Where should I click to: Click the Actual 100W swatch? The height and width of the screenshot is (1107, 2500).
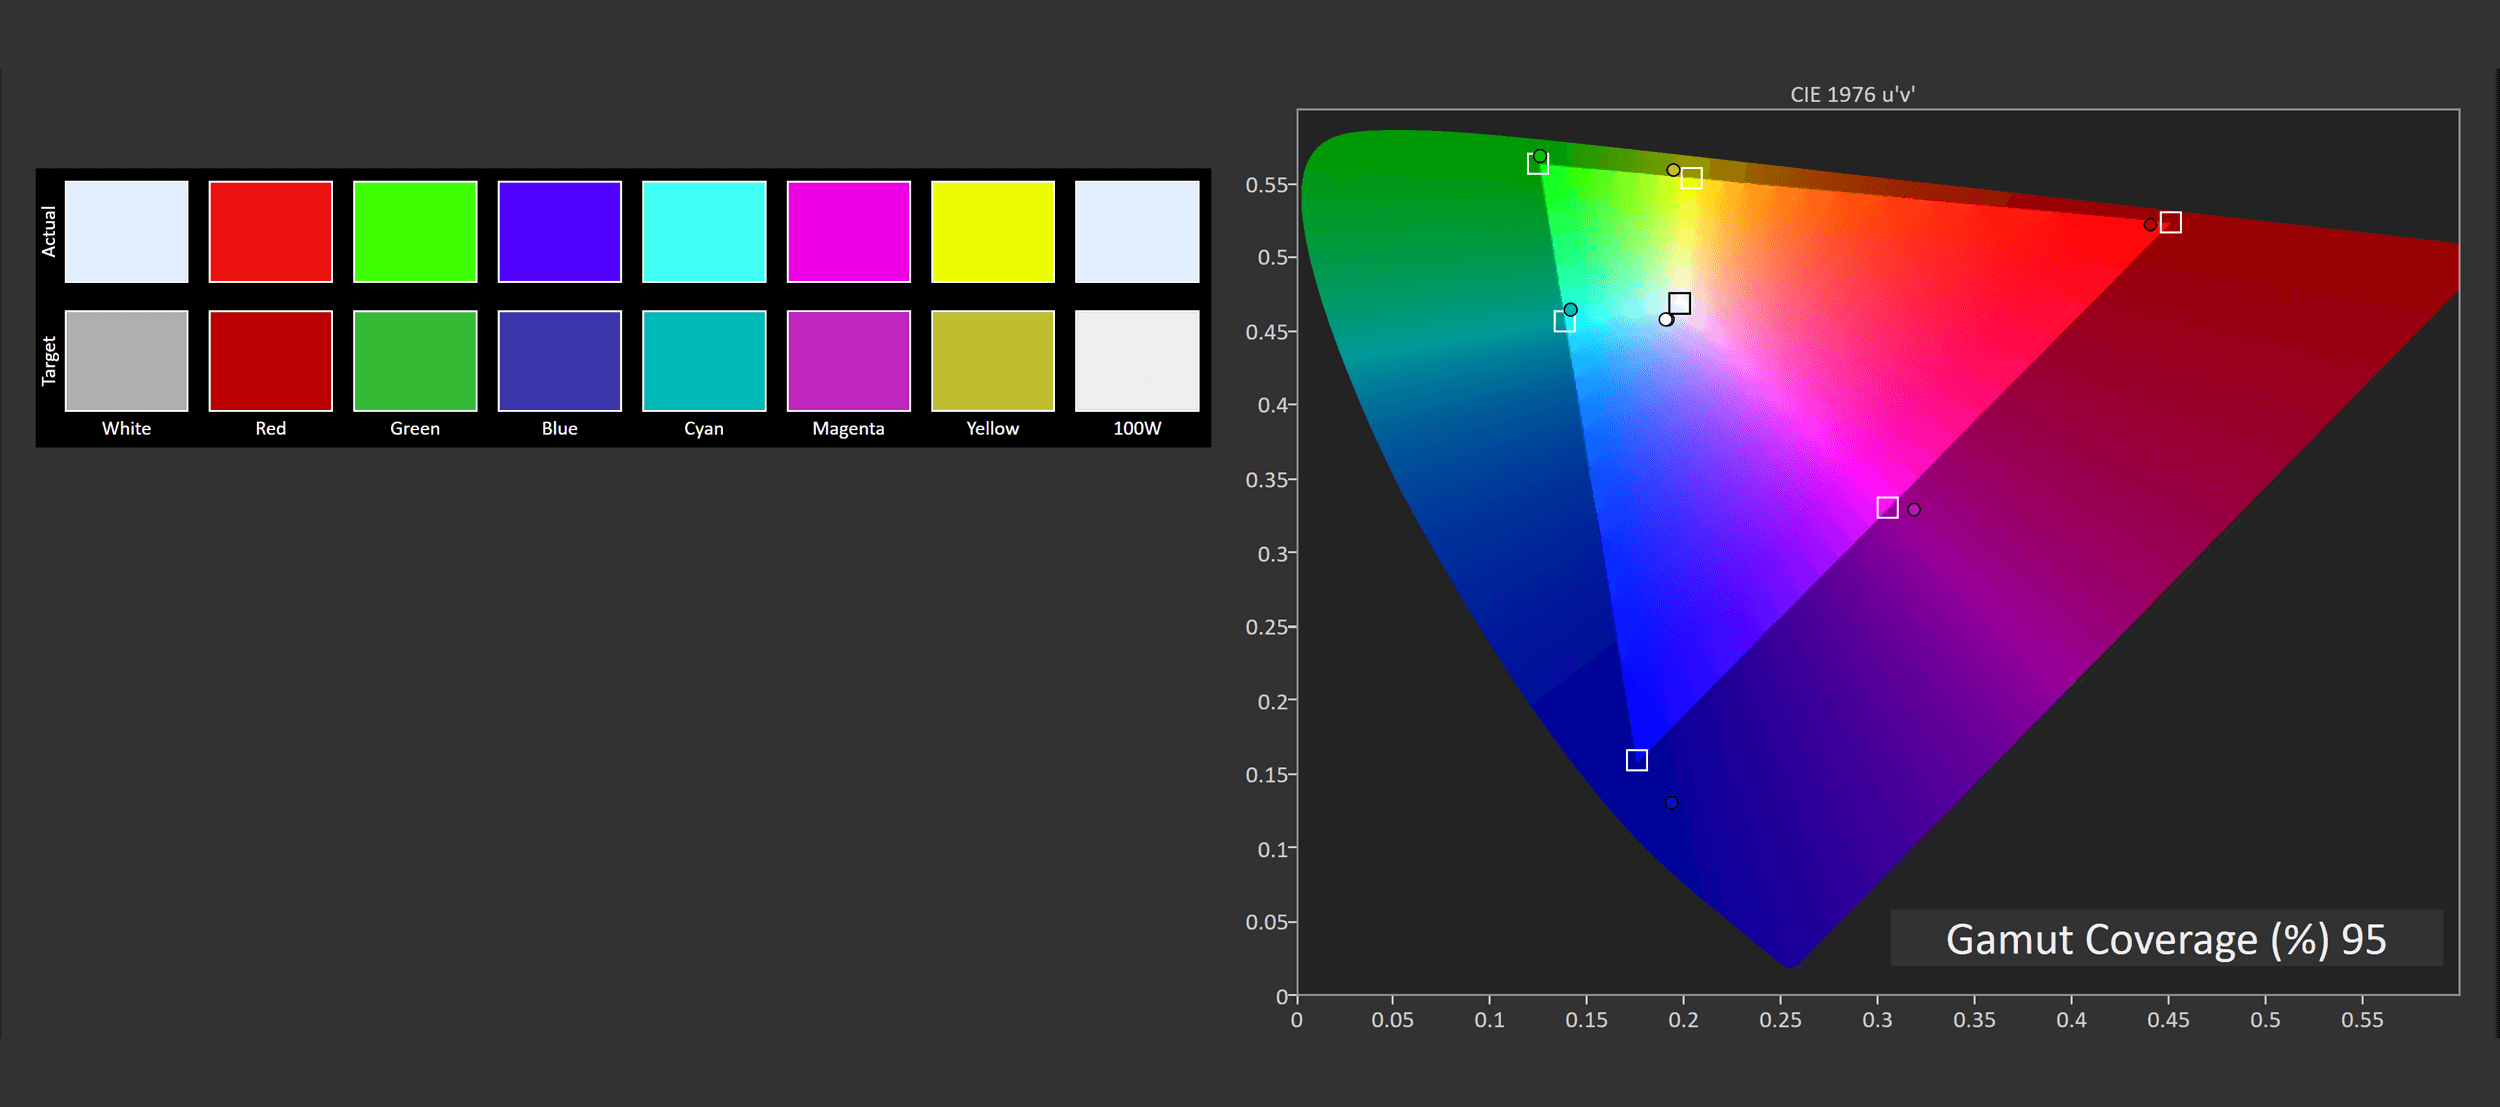click(x=1137, y=231)
